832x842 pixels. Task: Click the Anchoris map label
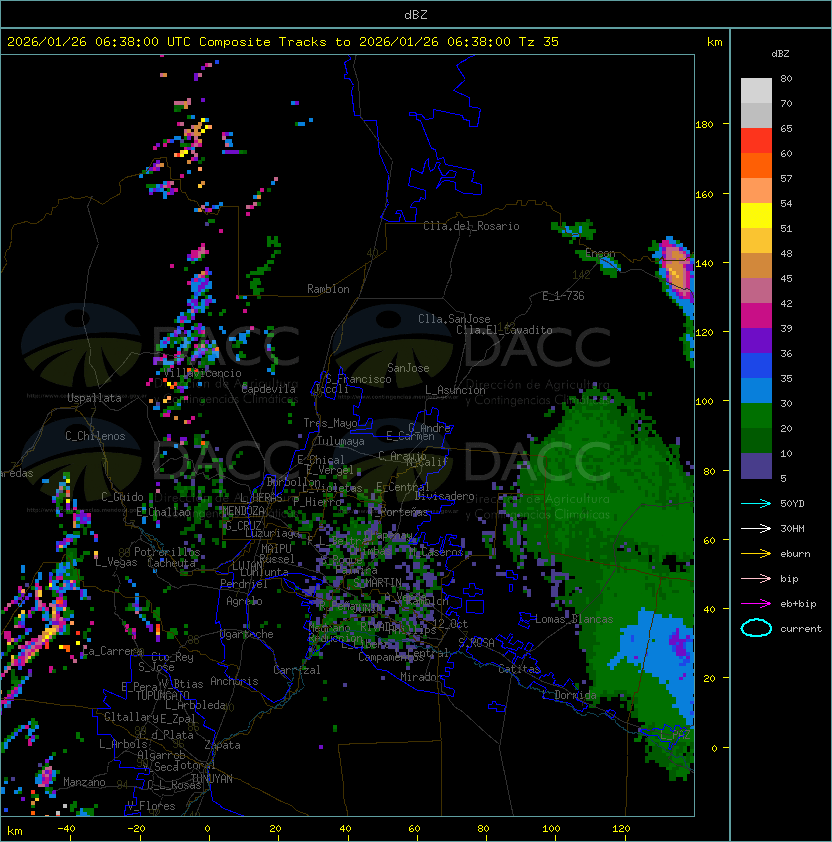click(x=234, y=682)
